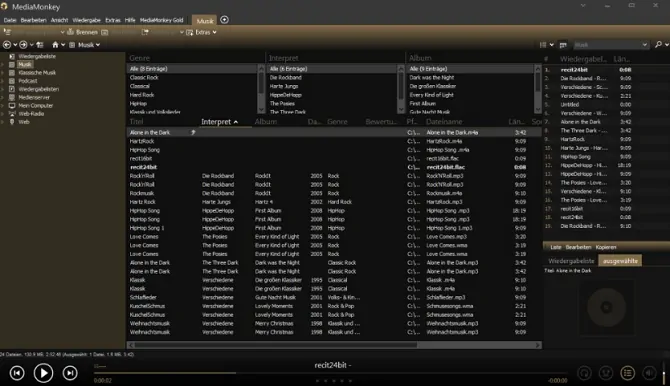
Task: Click Kopieren in the playlist panel bar
Action: pyautogui.click(x=606, y=247)
